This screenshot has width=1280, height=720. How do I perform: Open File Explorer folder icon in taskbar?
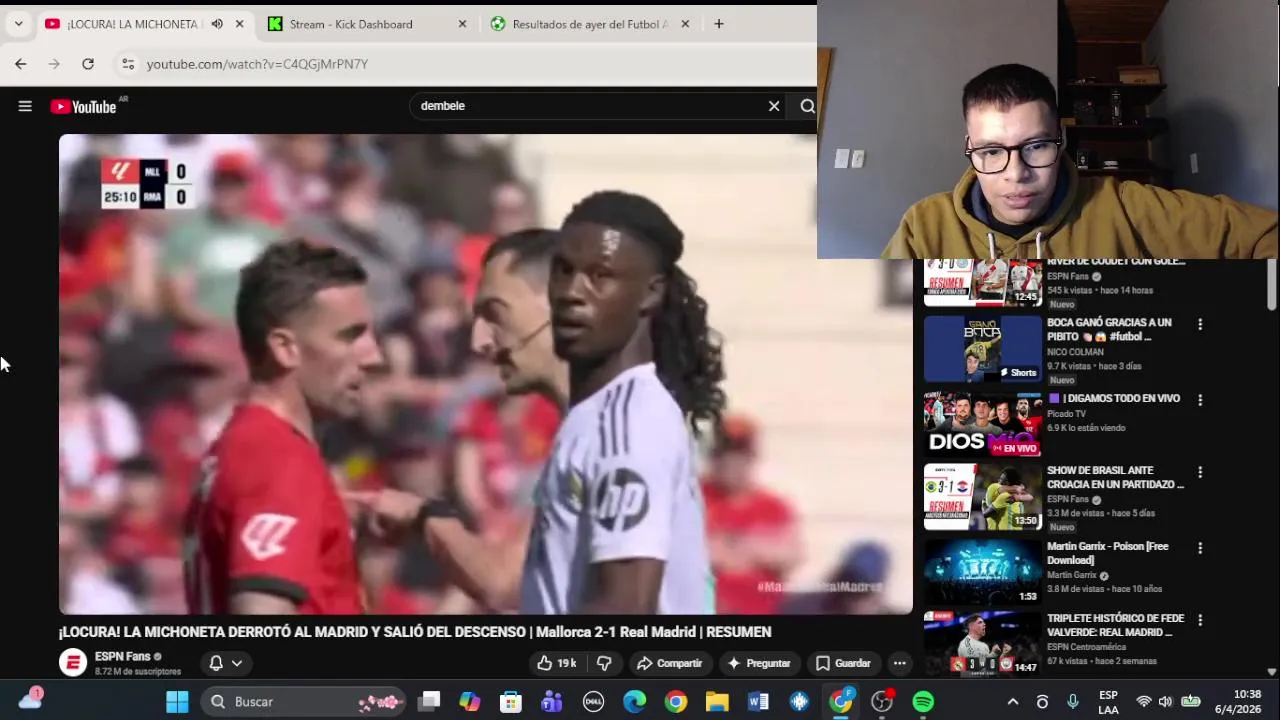pyautogui.click(x=717, y=702)
